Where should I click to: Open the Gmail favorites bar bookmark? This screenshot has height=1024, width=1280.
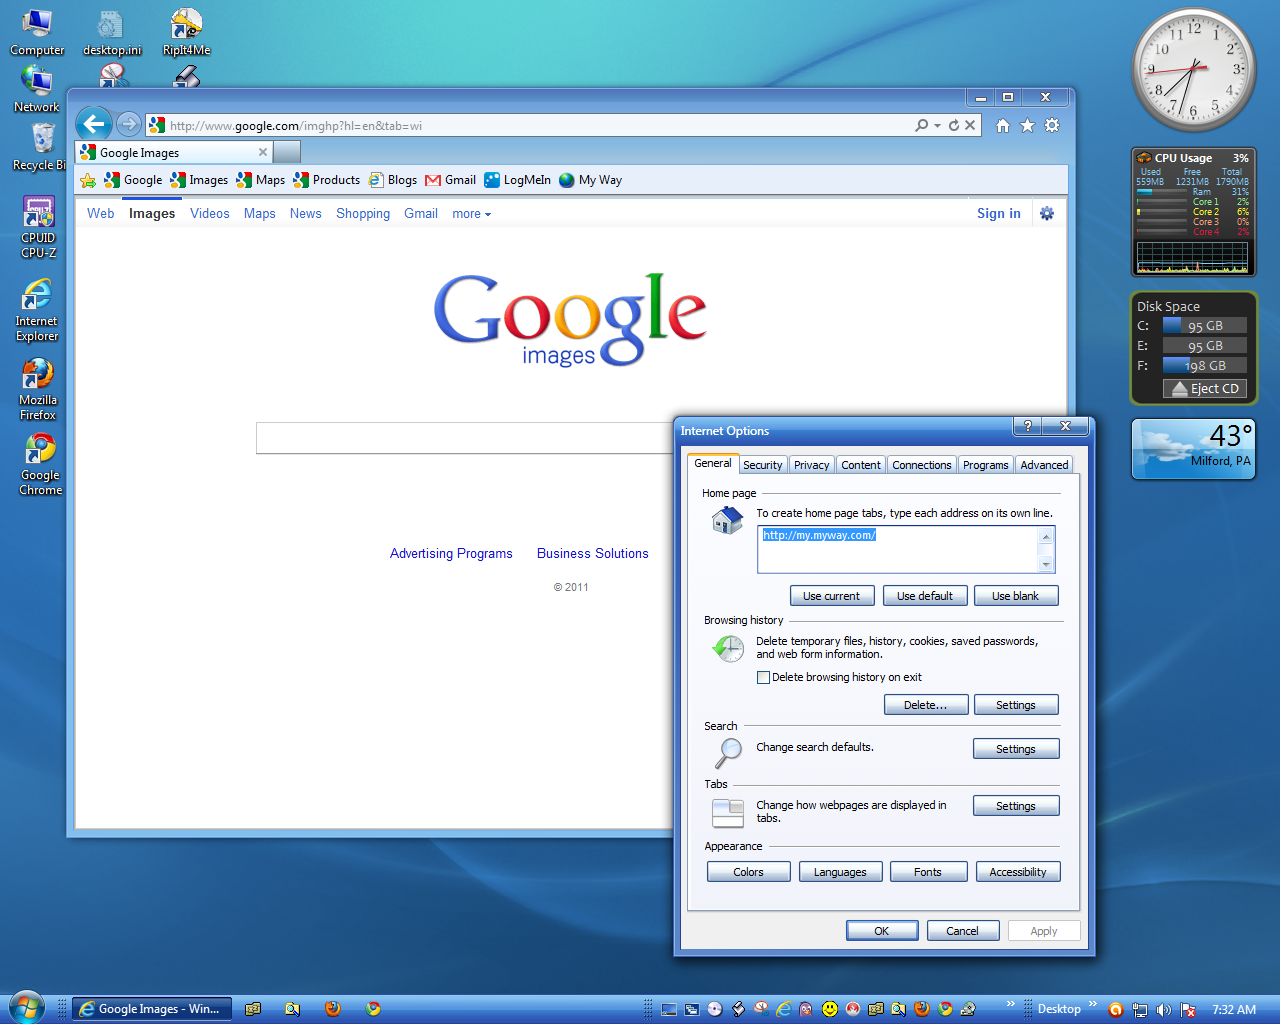click(451, 180)
